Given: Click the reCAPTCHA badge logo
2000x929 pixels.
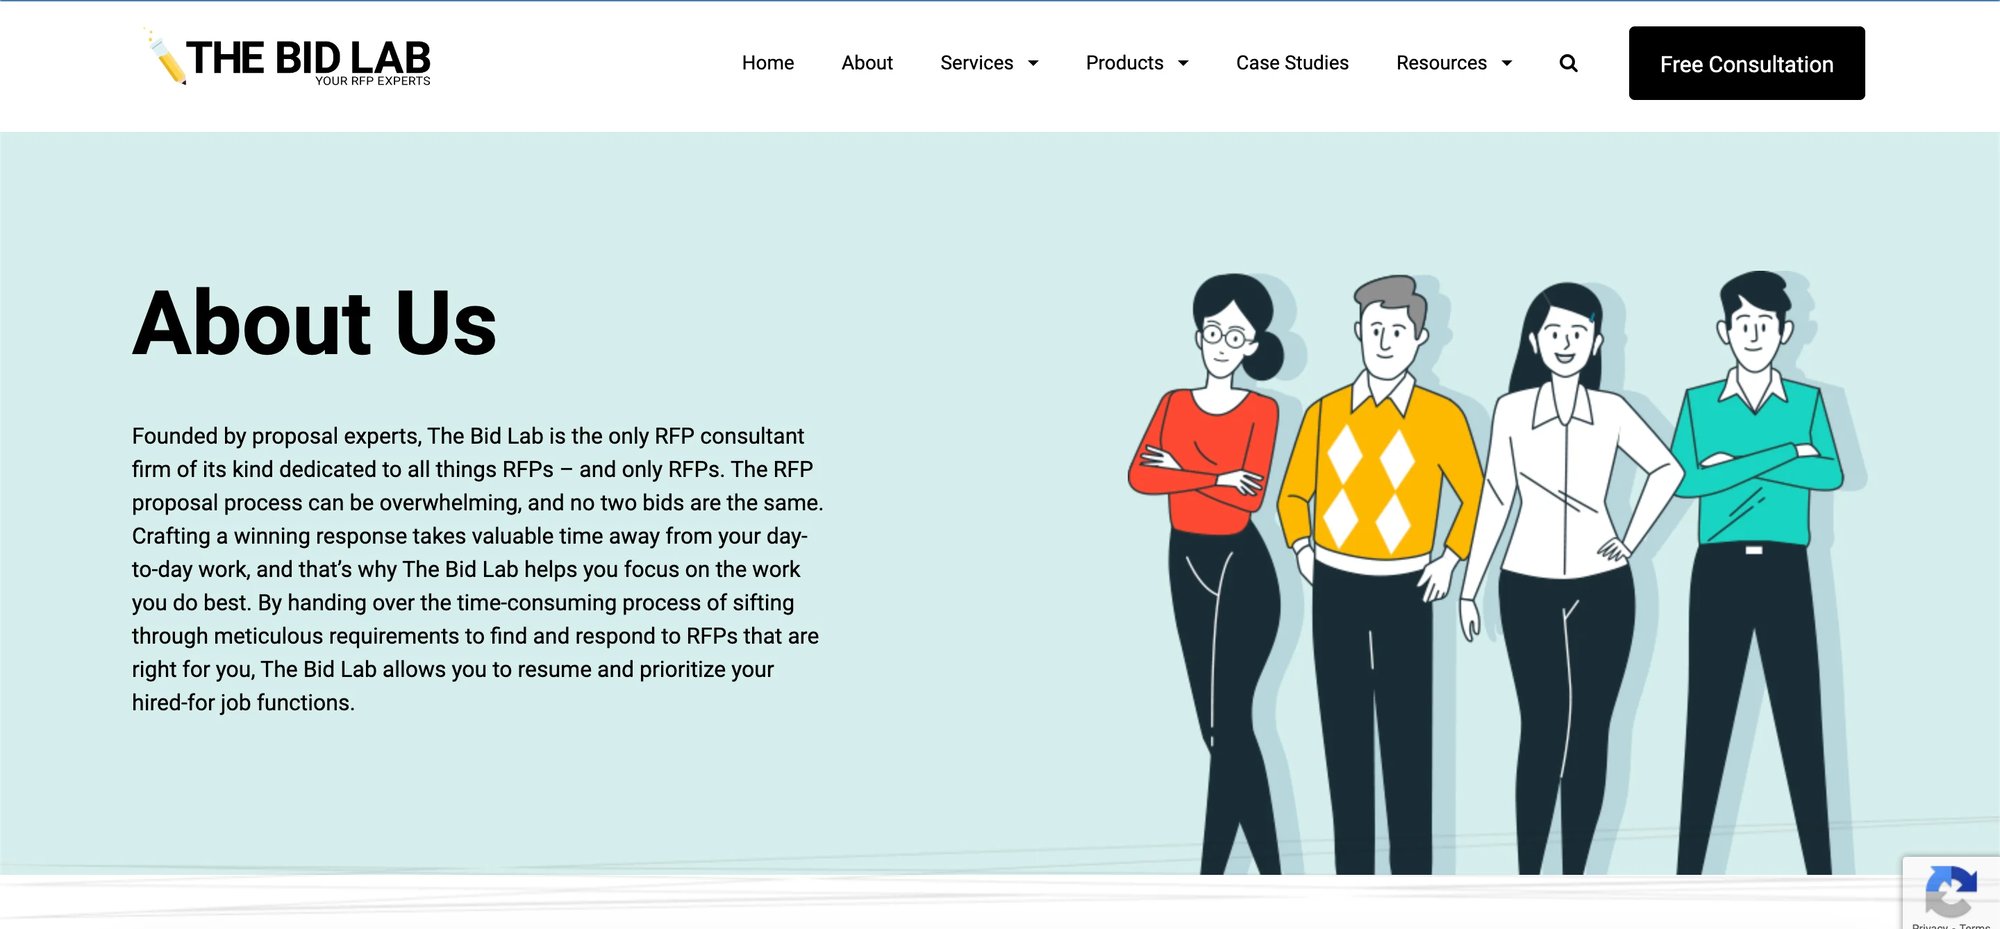Looking at the screenshot, I should pyautogui.click(x=1950, y=890).
